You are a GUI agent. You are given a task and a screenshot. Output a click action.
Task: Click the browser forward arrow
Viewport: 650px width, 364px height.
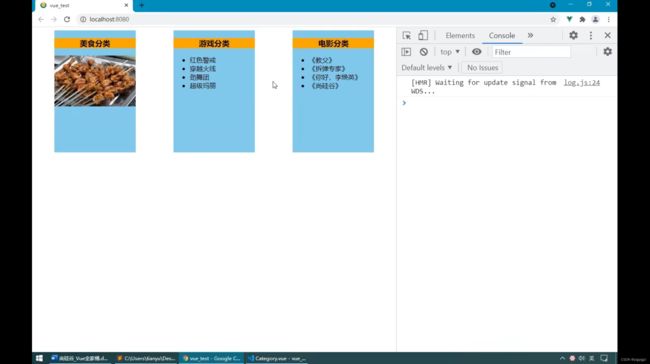[x=53, y=19]
